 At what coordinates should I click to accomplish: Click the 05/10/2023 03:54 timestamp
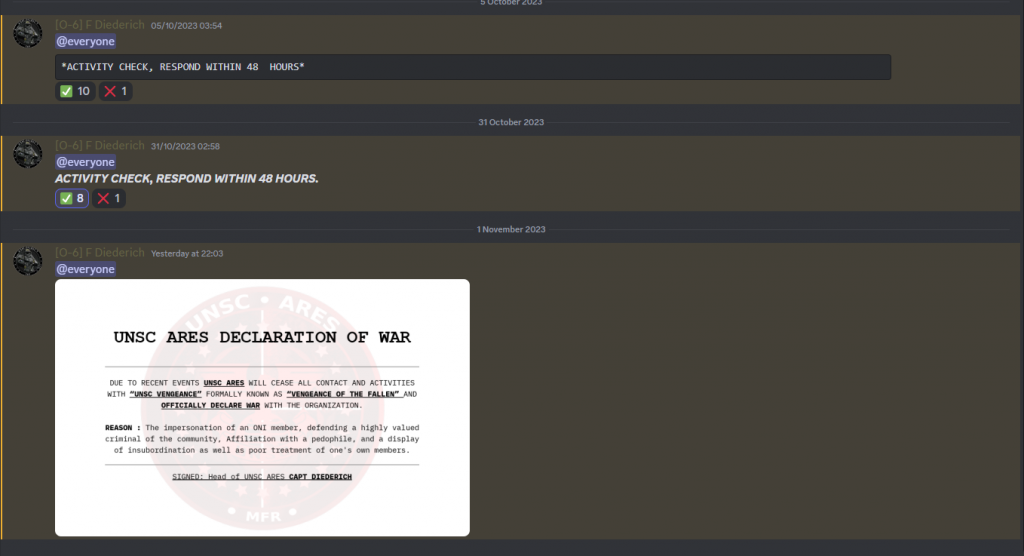(186, 26)
